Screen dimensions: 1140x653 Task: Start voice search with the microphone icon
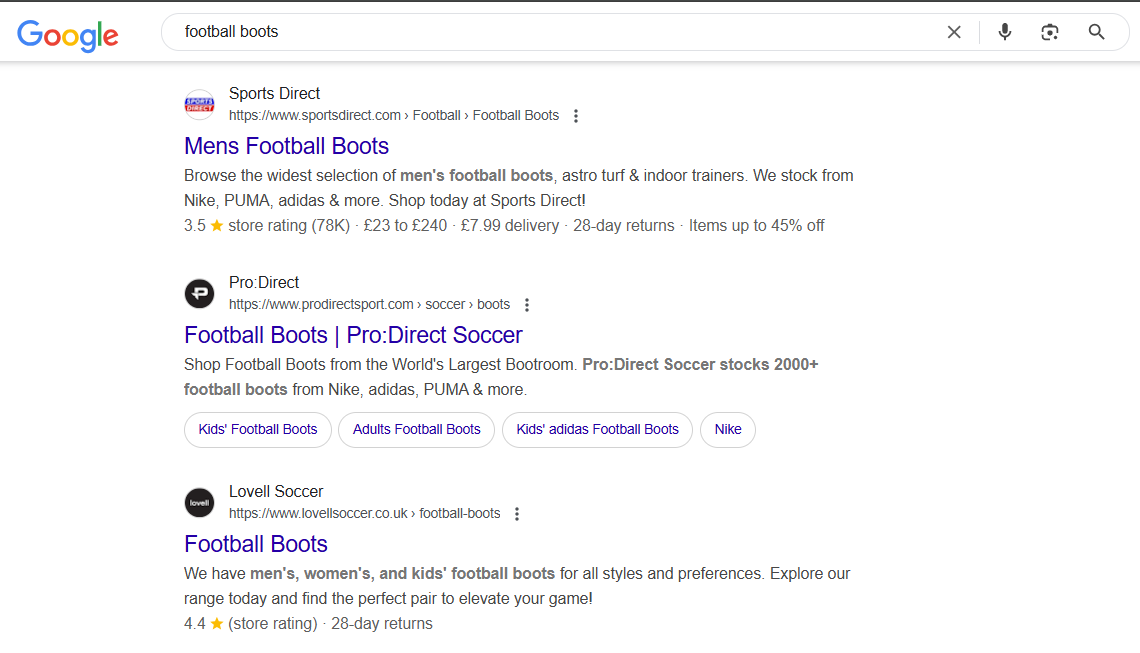pyautogui.click(x=1005, y=32)
